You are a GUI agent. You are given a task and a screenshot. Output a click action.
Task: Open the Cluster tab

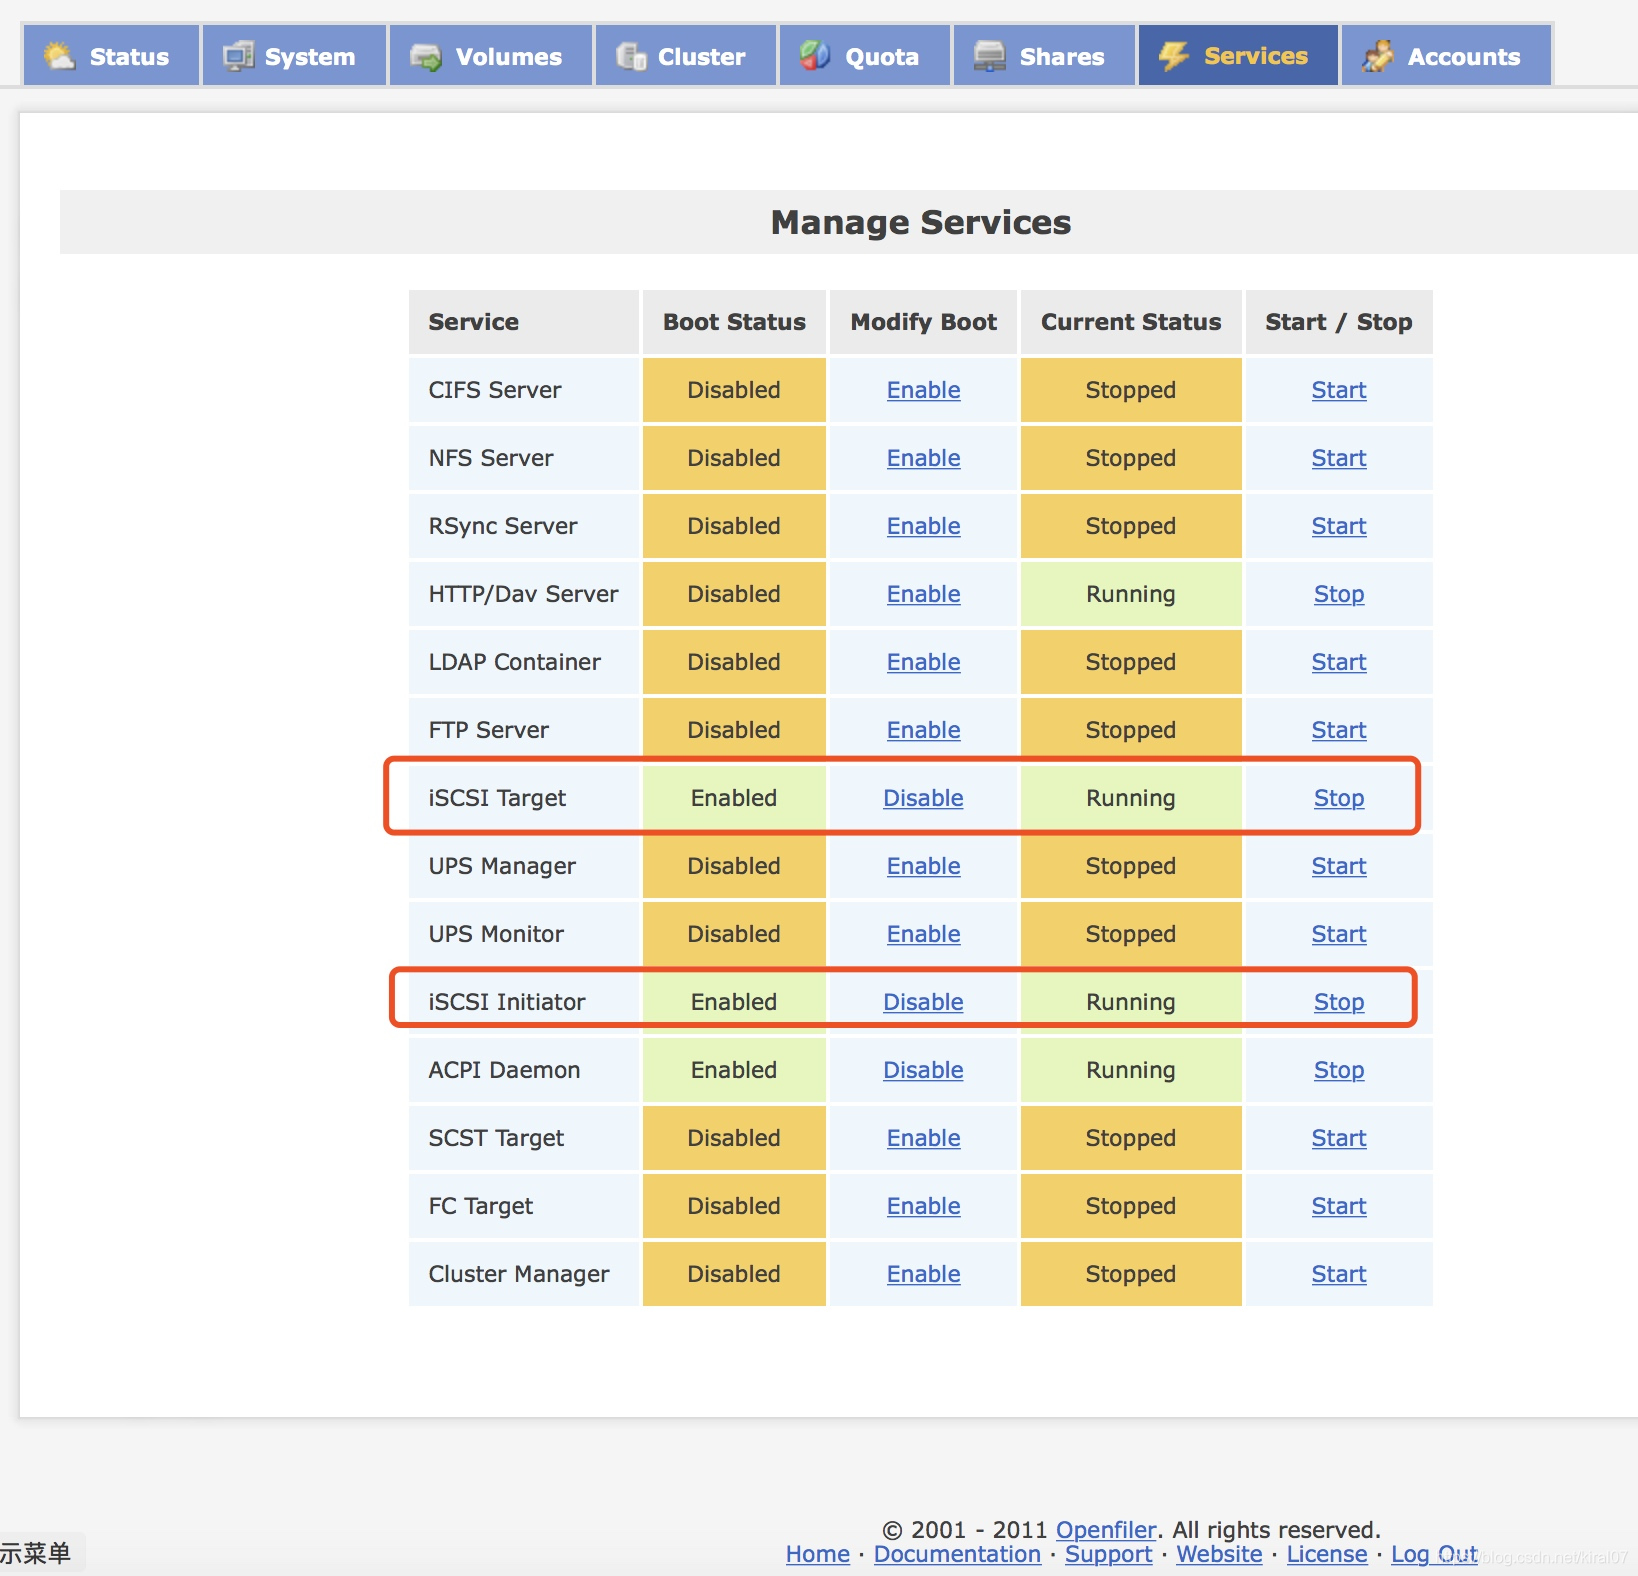point(686,56)
